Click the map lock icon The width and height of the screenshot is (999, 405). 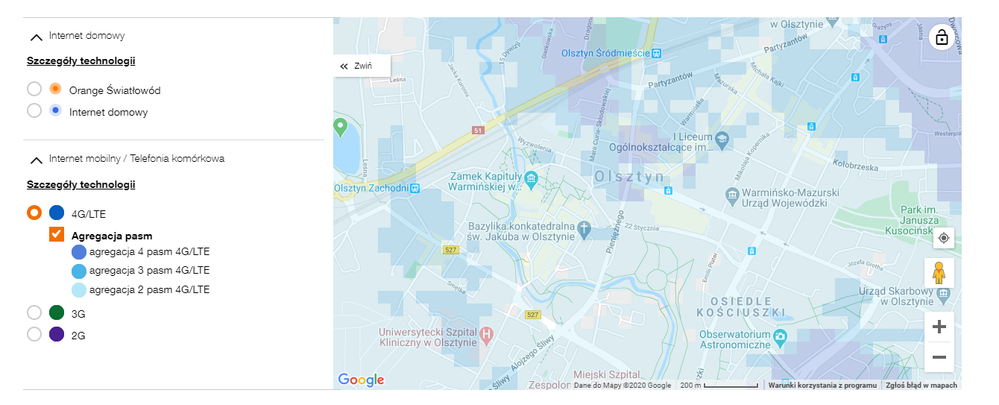pyautogui.click(x=941, y=38)
